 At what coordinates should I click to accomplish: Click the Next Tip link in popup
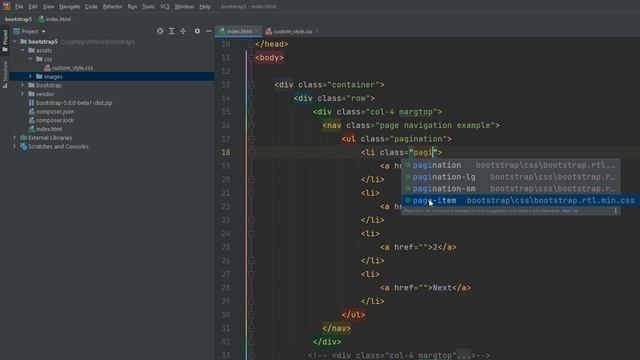(569, 211)
